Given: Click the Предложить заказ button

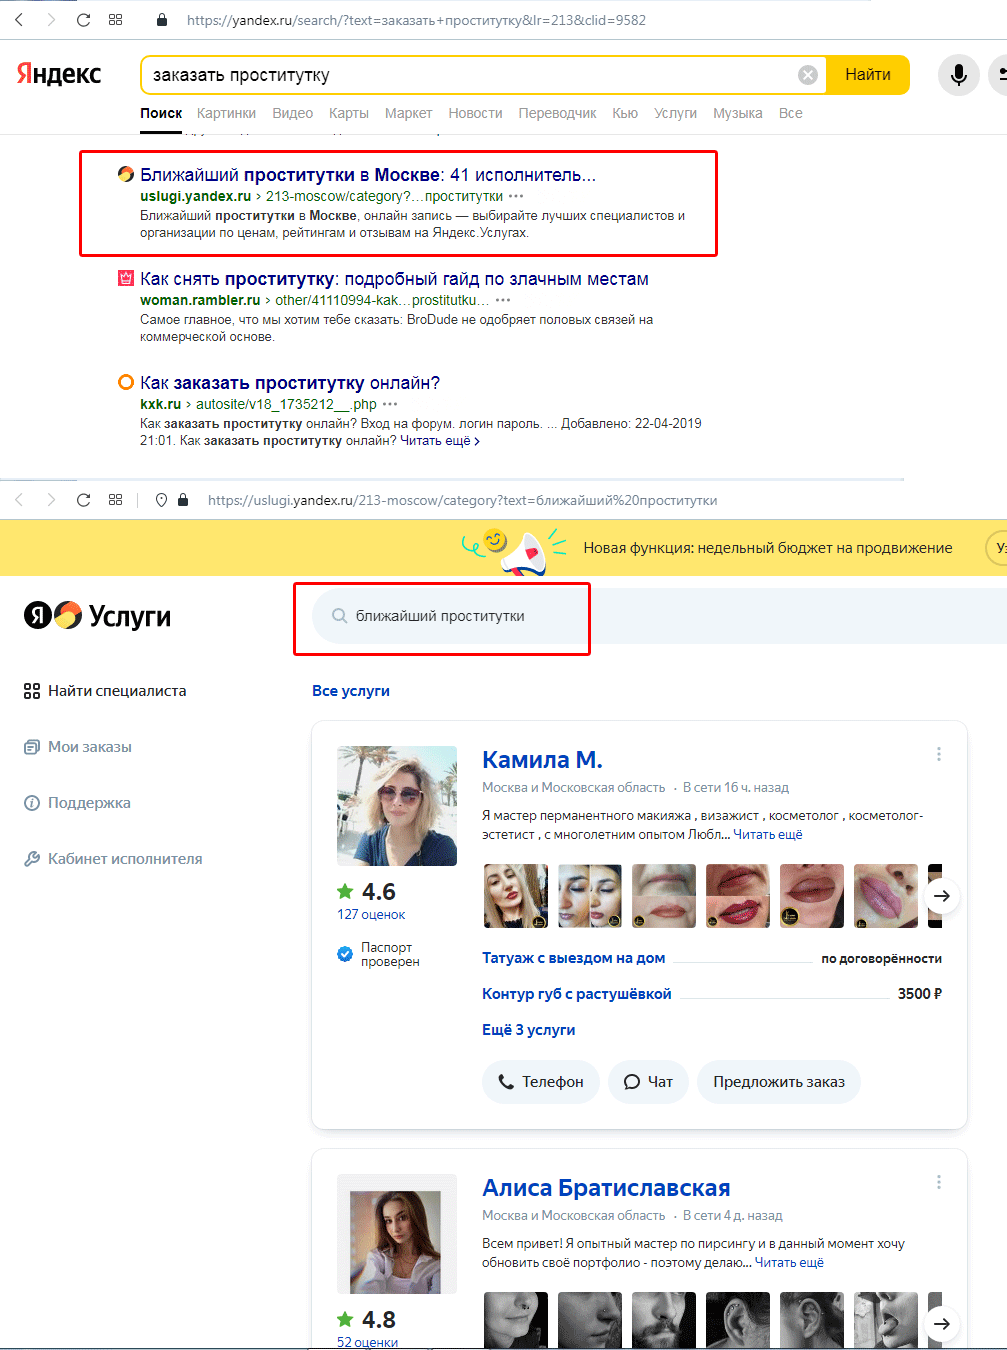Looking at the screenshot, I should (x=778, y=1082).
